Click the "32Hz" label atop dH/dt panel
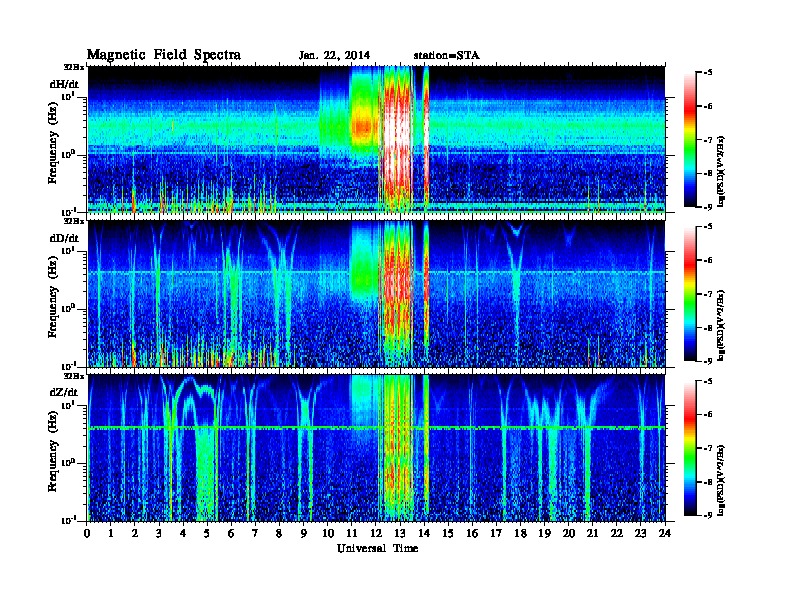 tap(73, 67)
